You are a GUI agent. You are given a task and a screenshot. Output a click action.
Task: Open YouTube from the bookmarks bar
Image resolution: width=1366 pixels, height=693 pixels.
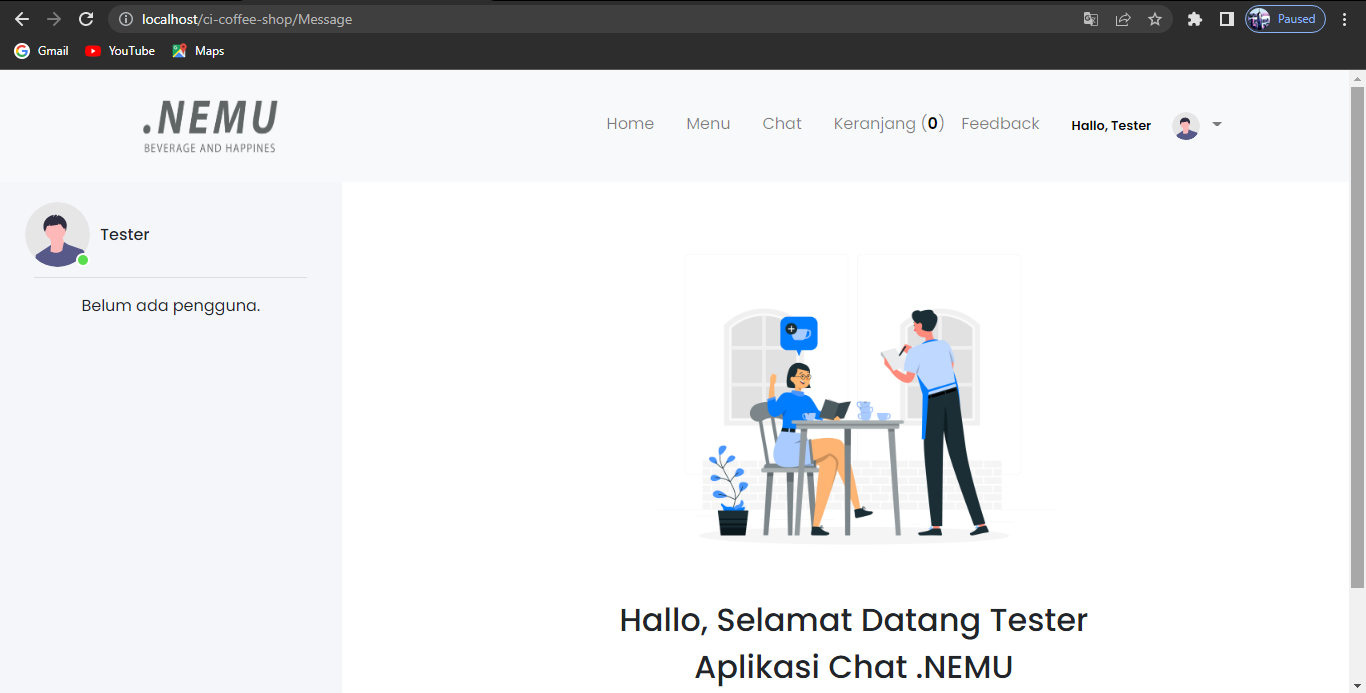click(119, 50)
